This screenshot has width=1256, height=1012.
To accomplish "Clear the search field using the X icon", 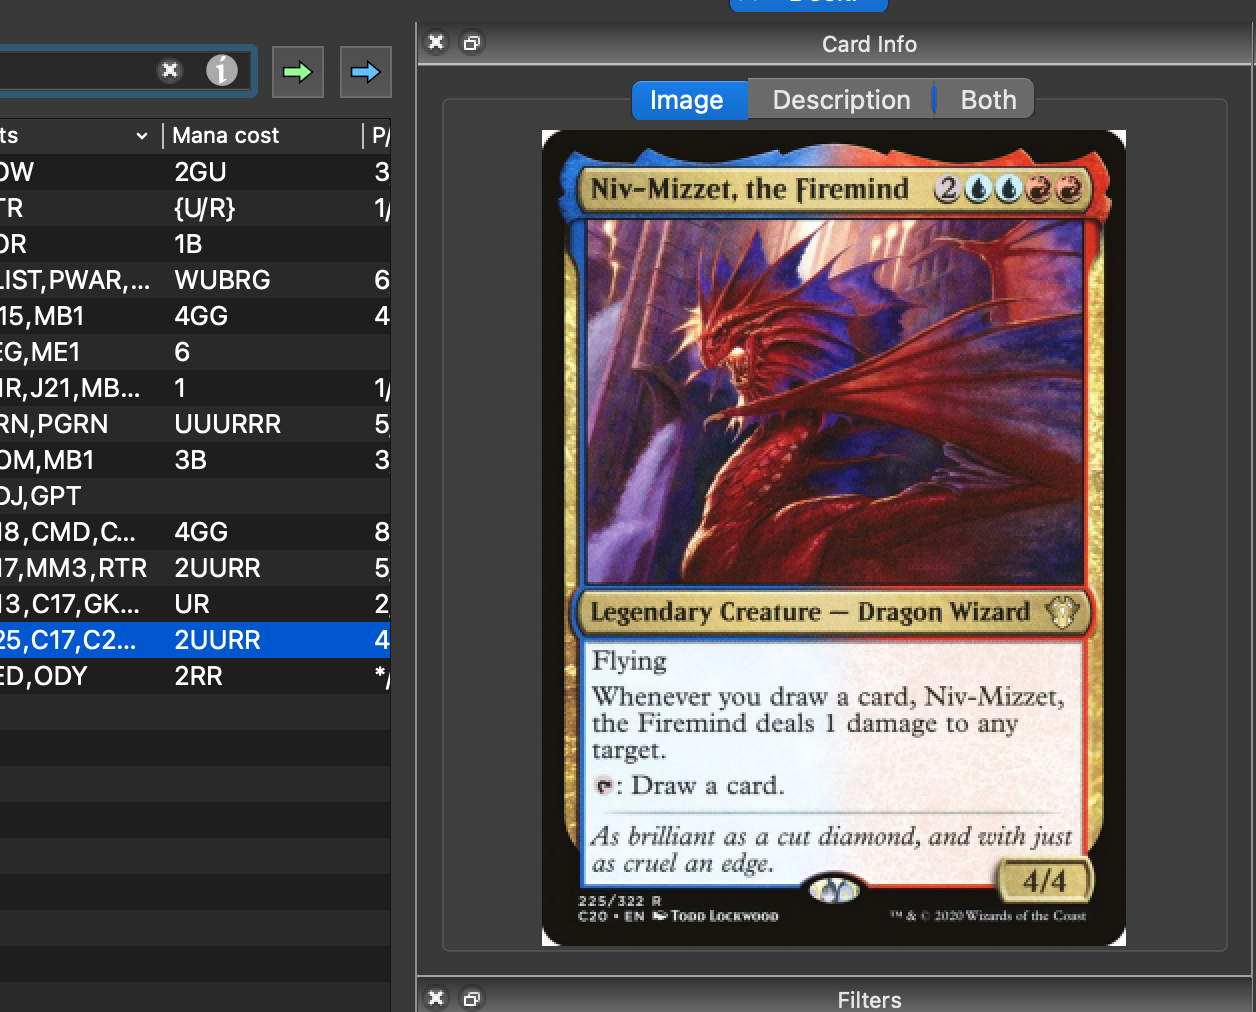I will tap(170, 70).
